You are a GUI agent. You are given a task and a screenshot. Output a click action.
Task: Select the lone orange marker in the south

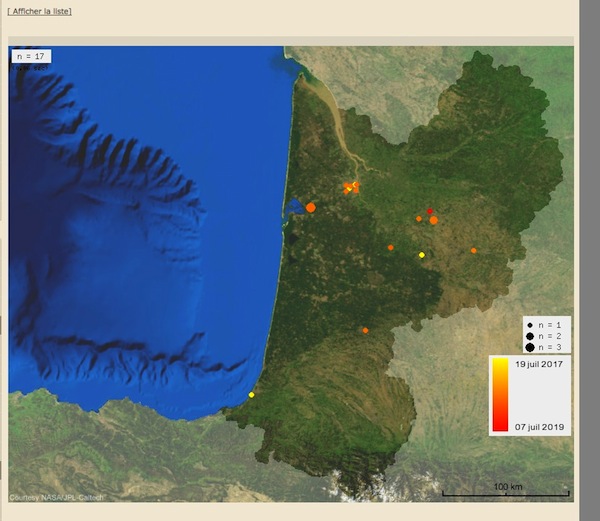tap(365, 330)
